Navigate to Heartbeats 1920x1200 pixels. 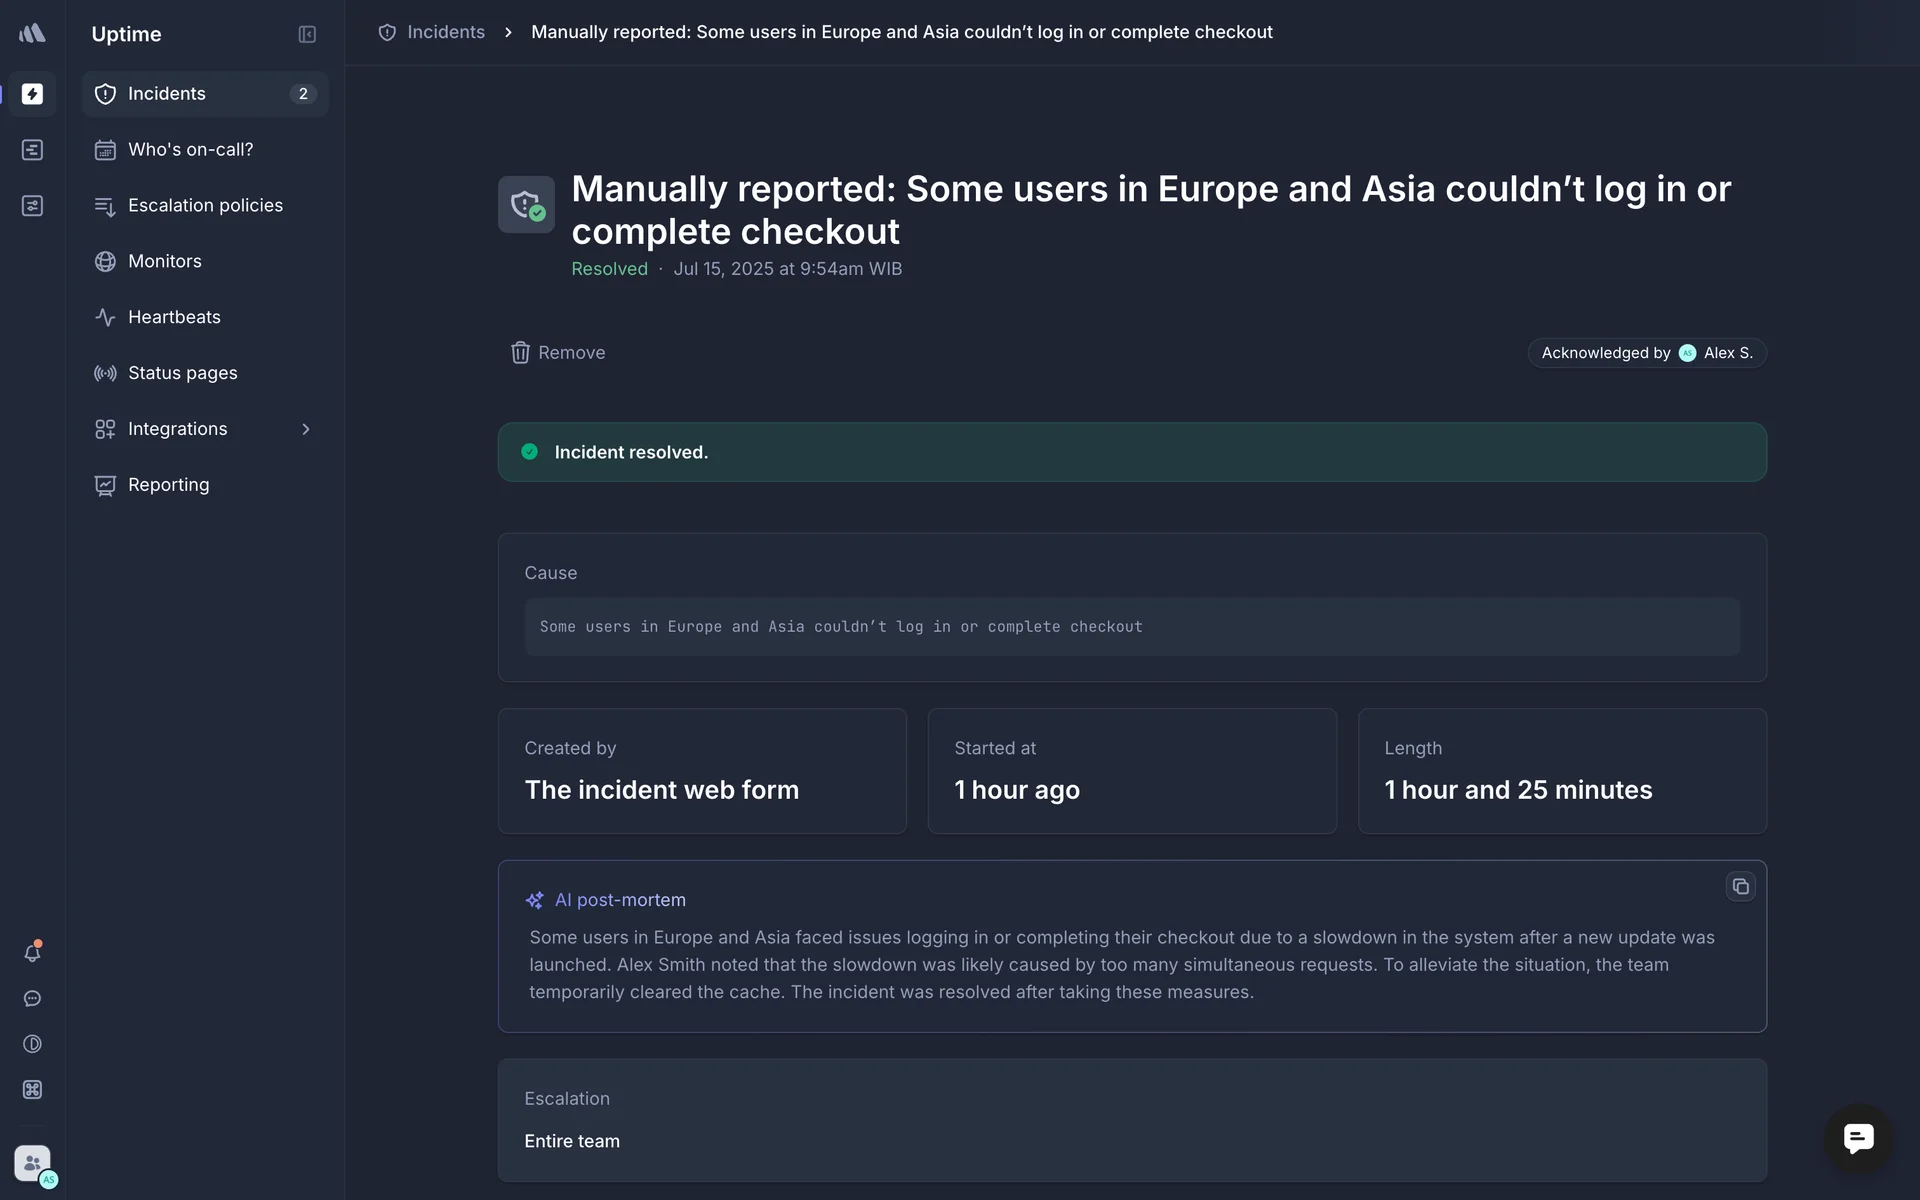174,318
